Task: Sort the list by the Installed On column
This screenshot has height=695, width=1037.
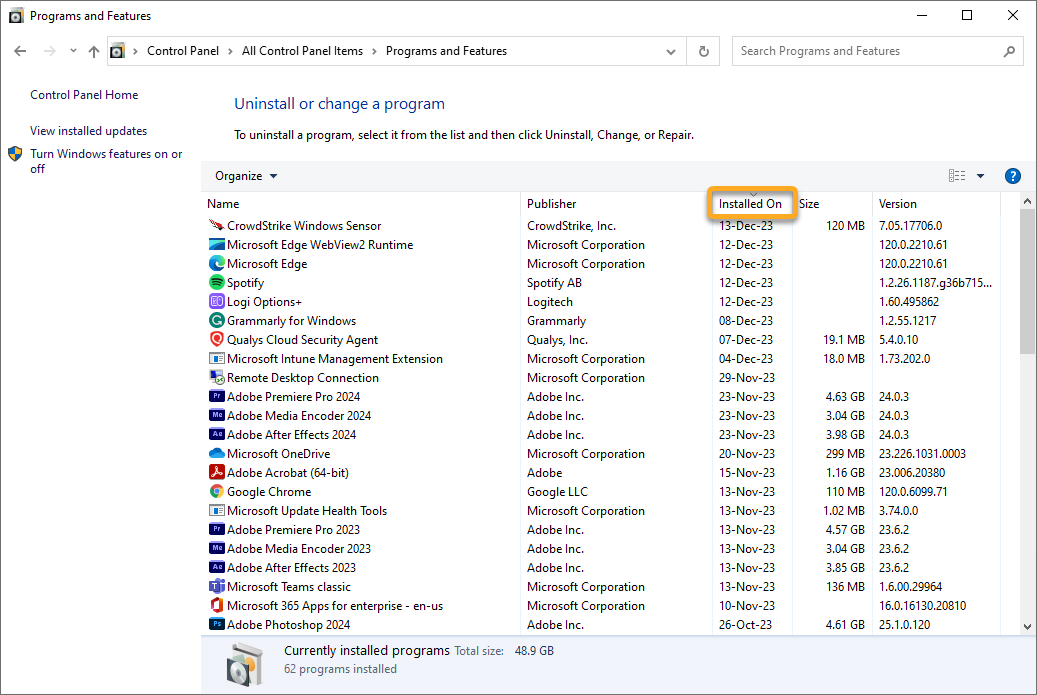Action: pos(750,204)
